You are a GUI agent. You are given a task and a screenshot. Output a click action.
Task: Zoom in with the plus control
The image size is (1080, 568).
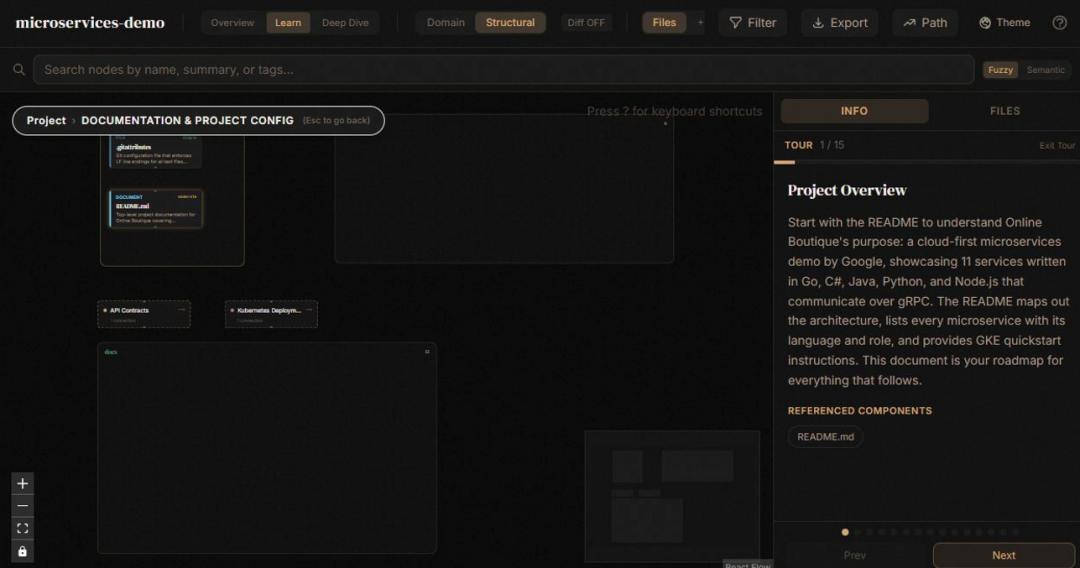[22, 483]
